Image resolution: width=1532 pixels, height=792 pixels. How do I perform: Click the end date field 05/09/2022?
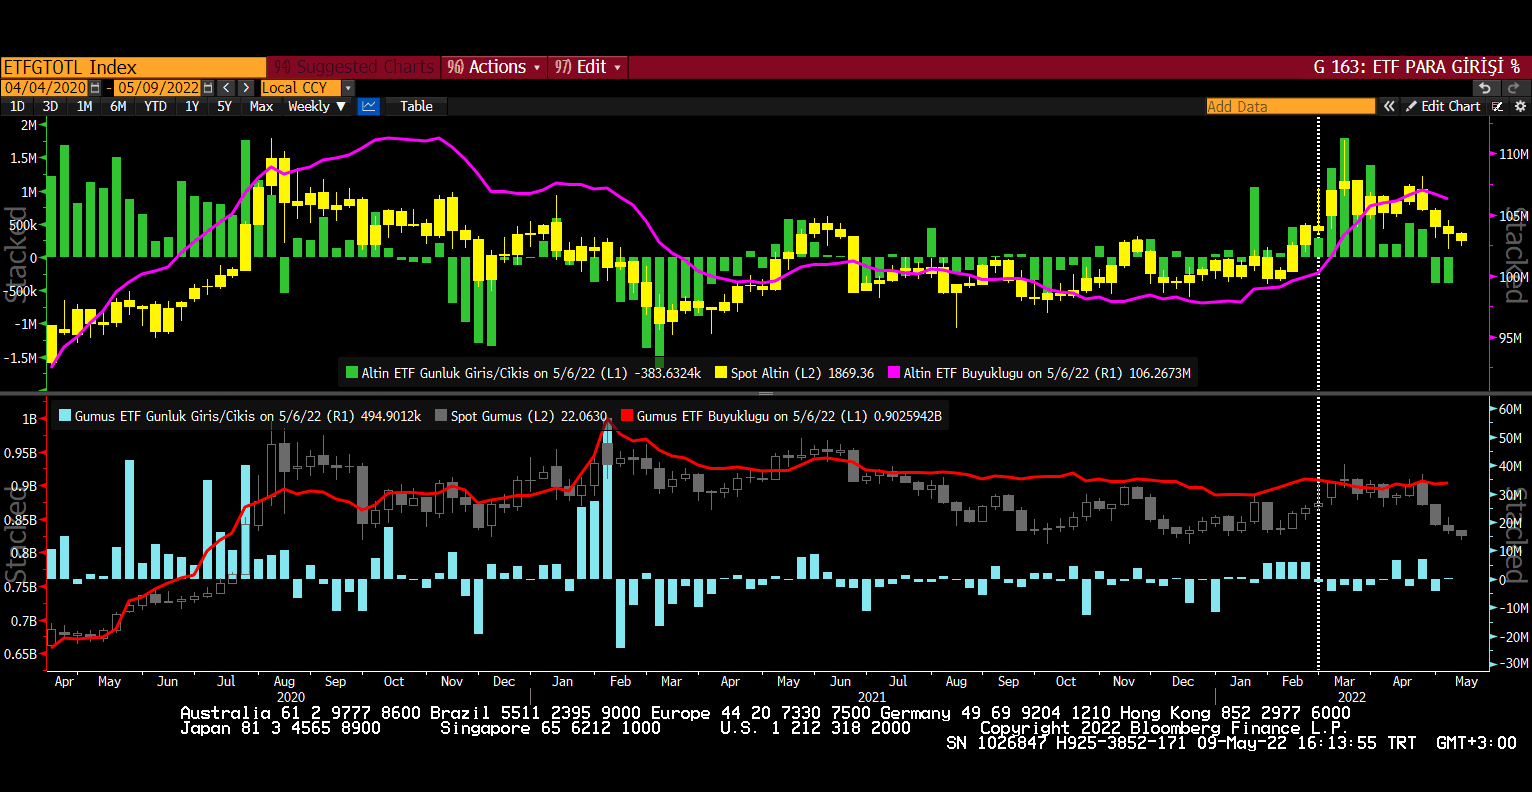coord(158,88)
